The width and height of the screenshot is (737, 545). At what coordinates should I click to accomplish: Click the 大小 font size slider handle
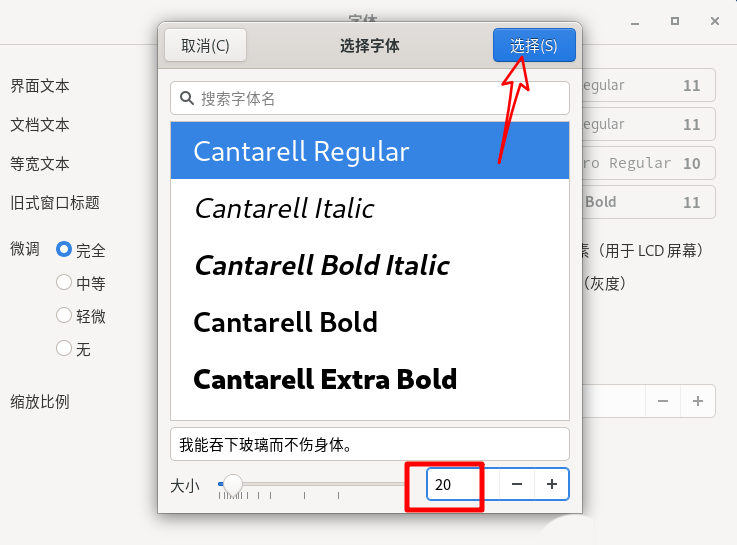[233, 484]
